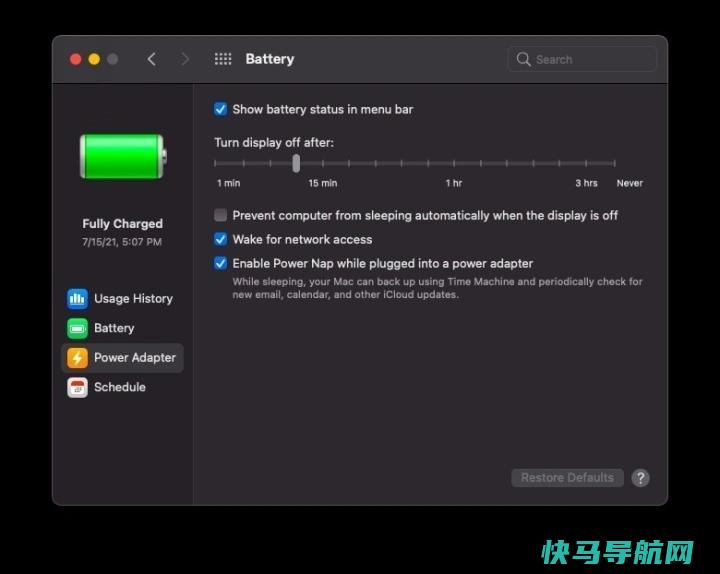
Task: Click the red close window button
Action: coord(76,59)
